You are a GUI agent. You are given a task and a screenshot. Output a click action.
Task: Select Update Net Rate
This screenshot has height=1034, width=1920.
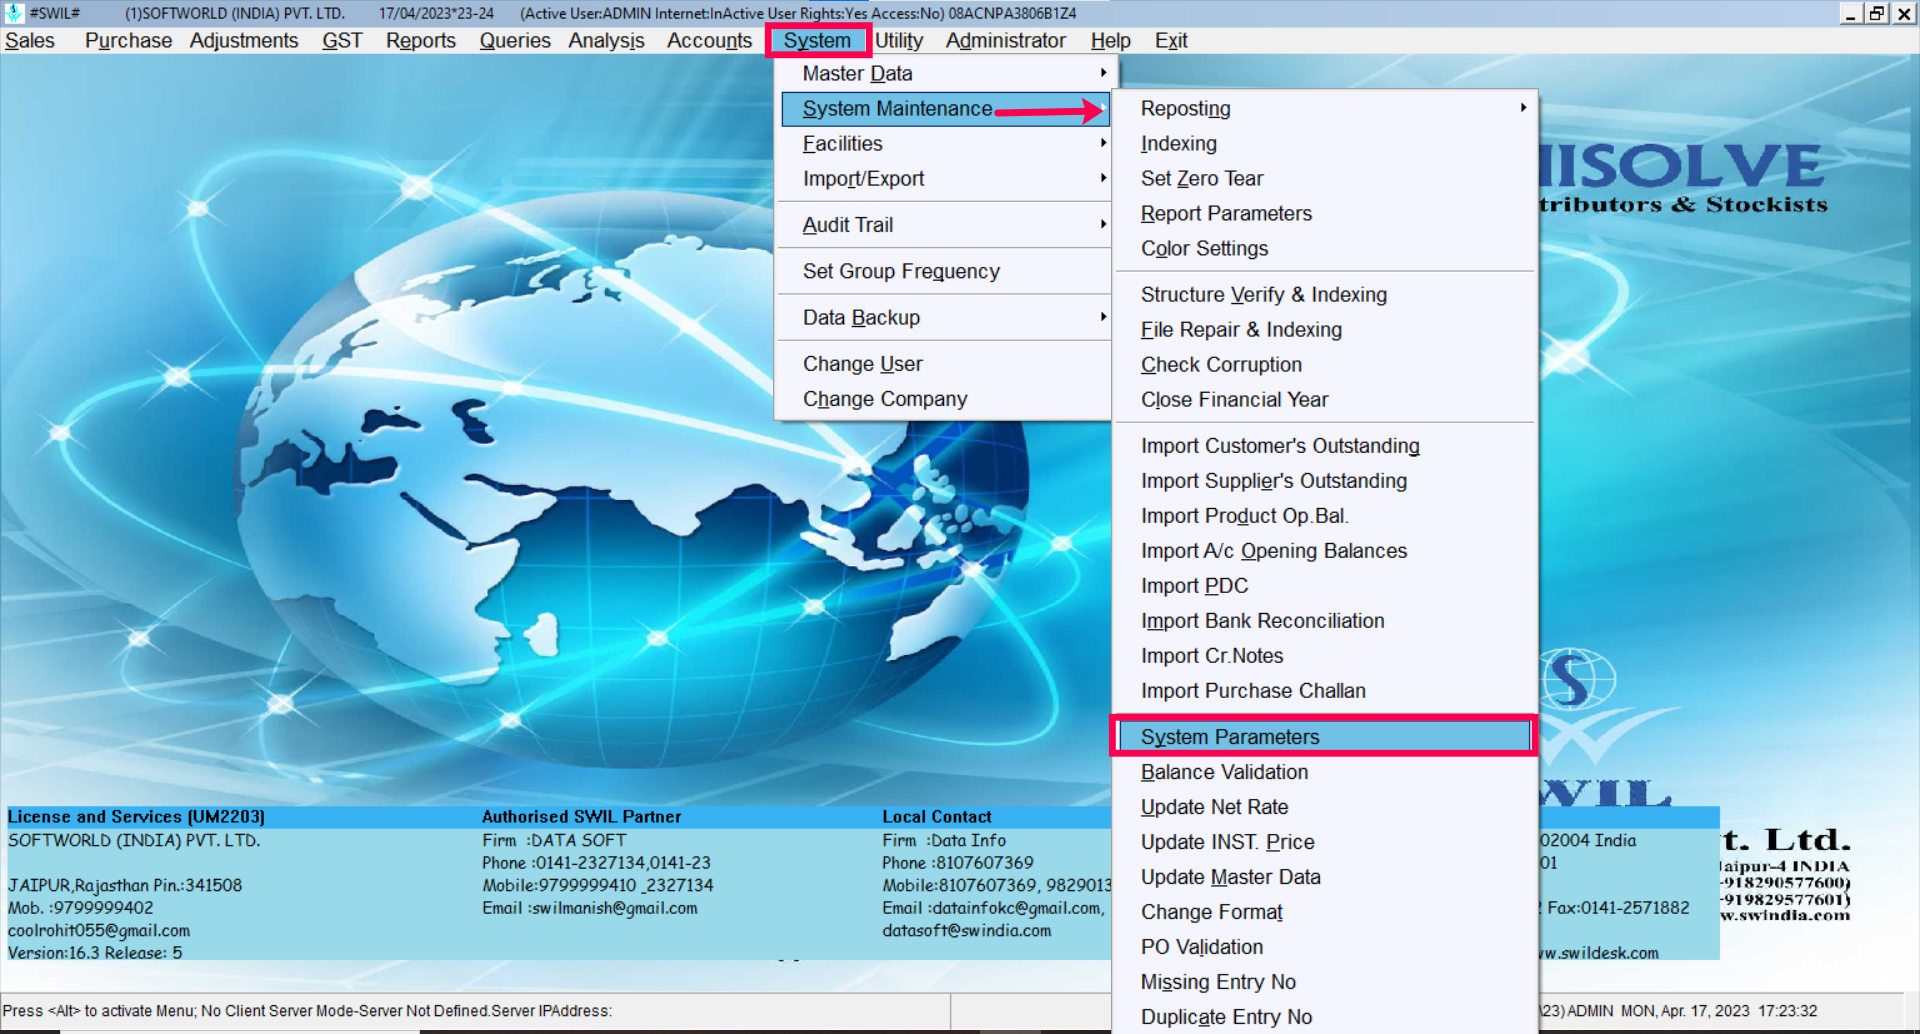point(1325,807)
